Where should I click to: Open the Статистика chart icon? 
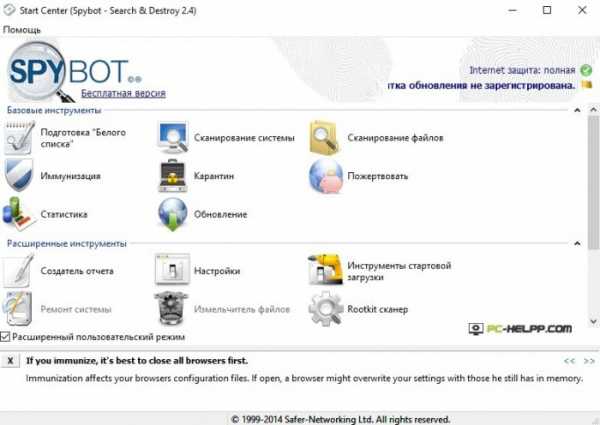(x=20, y=214)
